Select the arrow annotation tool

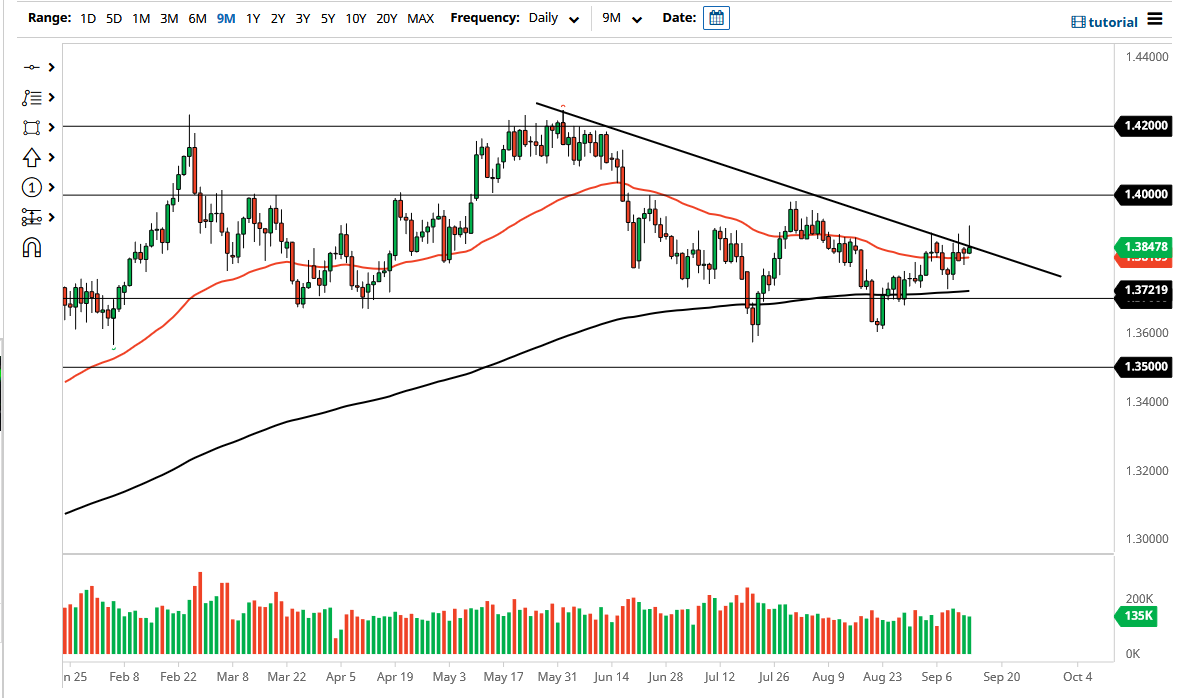(x=33, y=157)
